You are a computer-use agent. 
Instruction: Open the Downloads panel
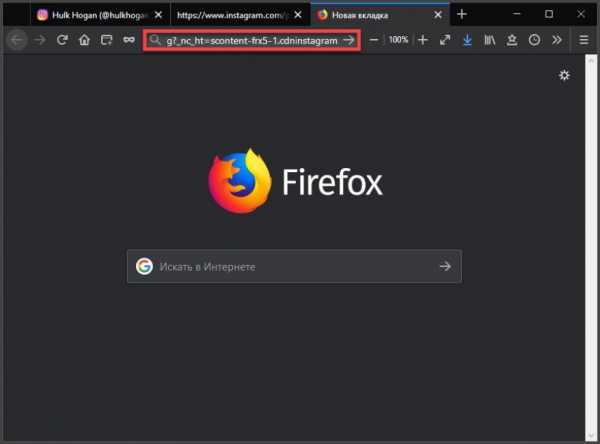point(467,40)
